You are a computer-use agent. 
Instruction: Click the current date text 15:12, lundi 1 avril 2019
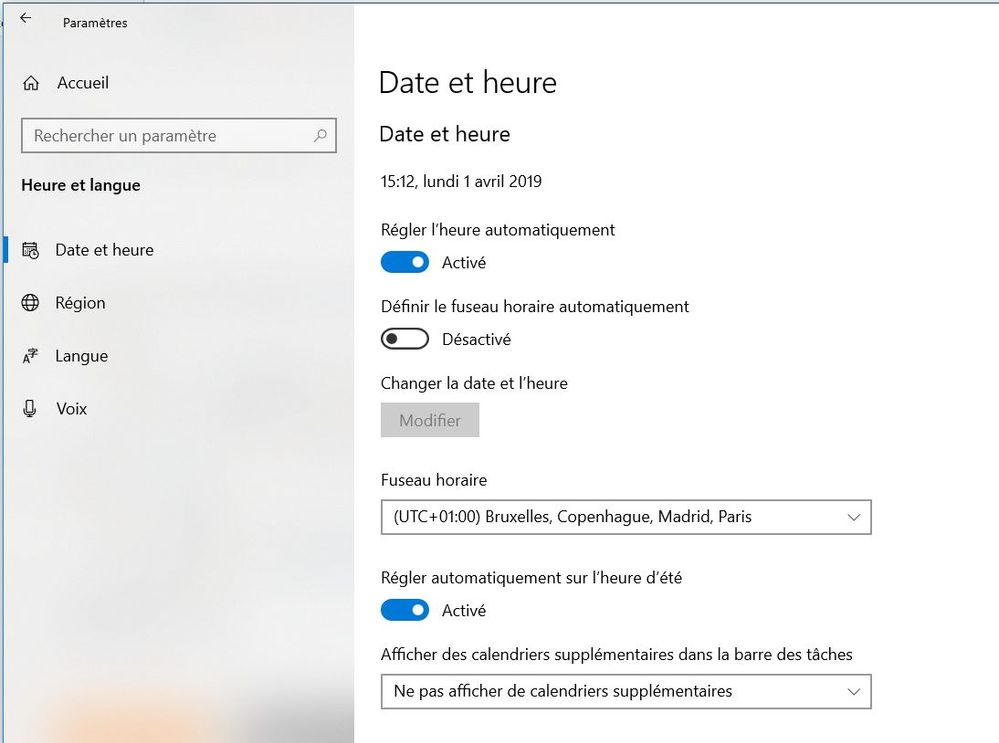[x=461, y=182]
